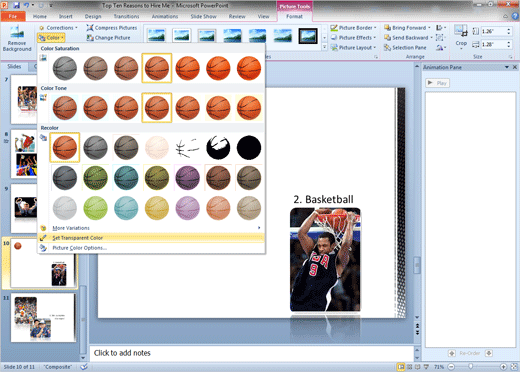The width and height of the screenshot is (520, 372).
Task: Apply the dark purple recolor basketball
Action: (188, 178)
